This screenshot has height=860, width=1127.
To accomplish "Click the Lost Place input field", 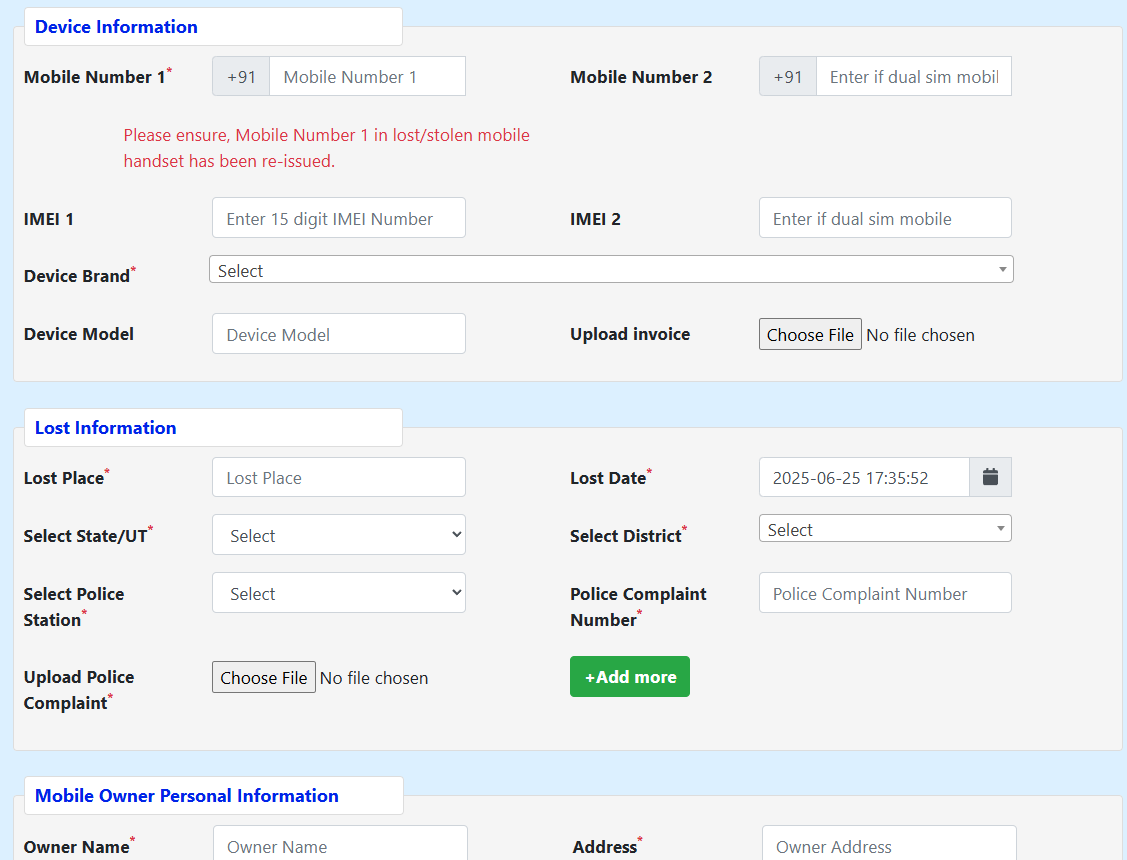I will click(338, 477).
